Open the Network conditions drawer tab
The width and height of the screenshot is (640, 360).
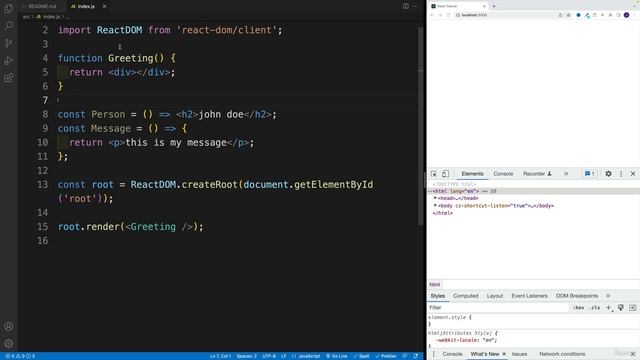coord(562,354)
